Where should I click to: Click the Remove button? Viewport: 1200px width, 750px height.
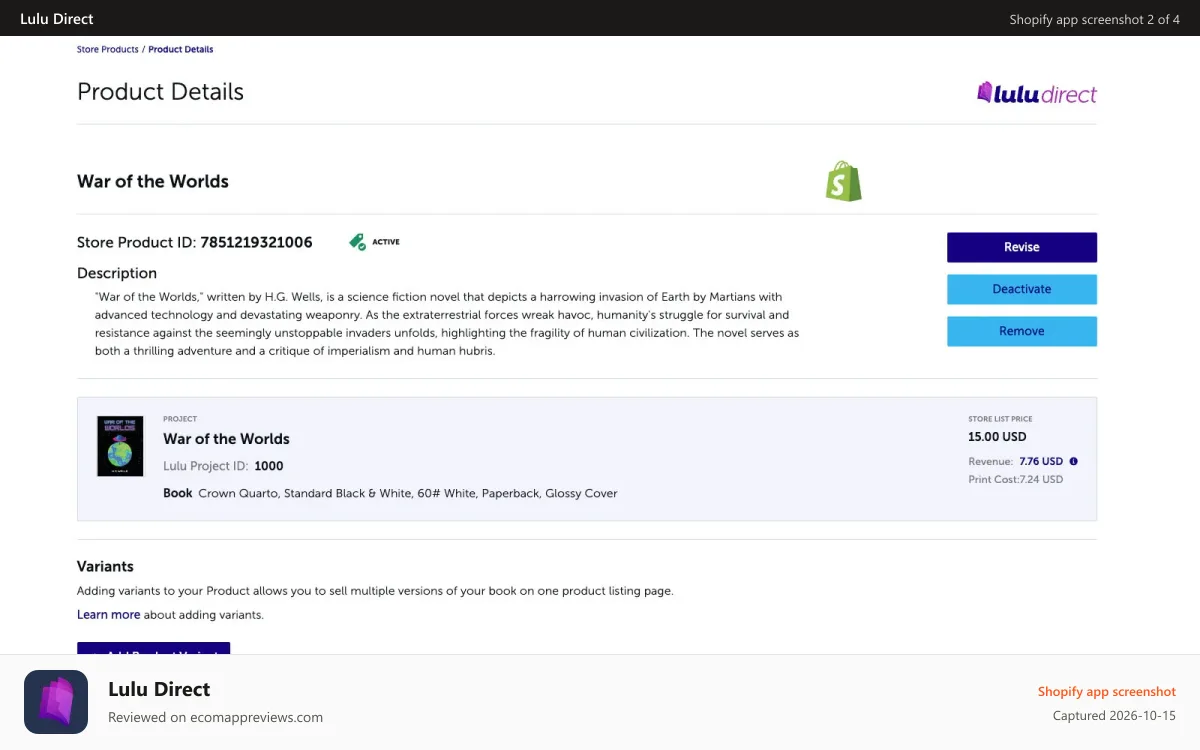1022,331
